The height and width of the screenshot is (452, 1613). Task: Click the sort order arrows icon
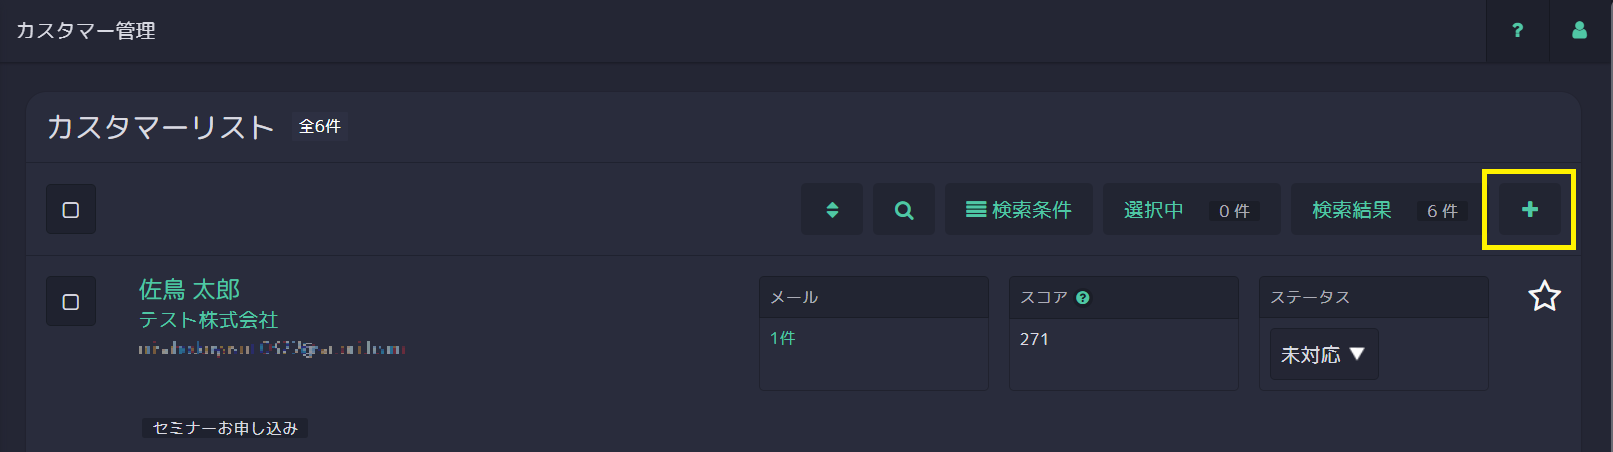(x=832, y=210)
